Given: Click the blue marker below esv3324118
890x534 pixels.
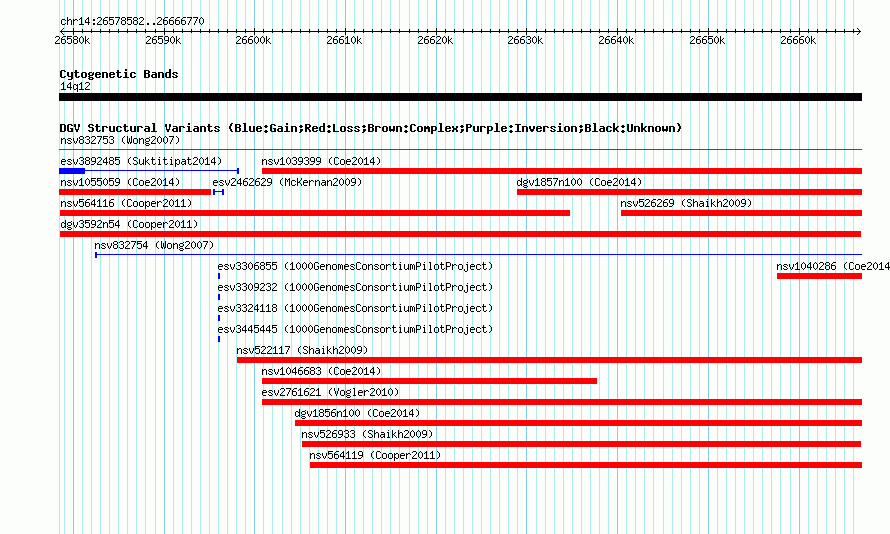Looking at the screenshot, I should pos(219,318).
